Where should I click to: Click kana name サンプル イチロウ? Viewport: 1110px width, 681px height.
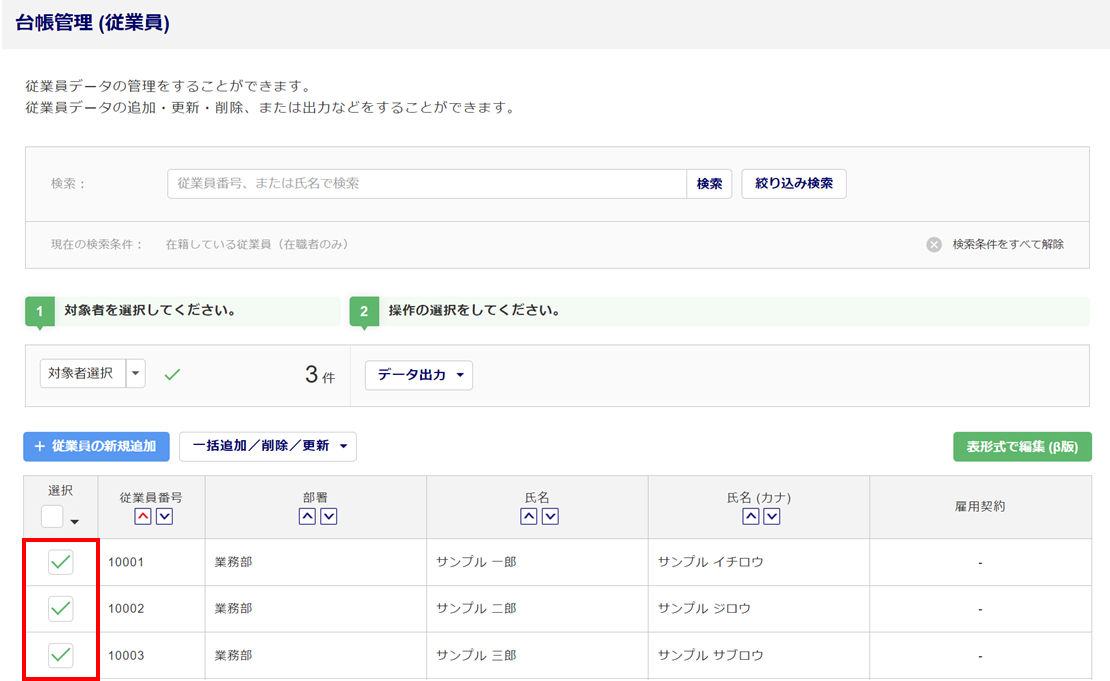click(711, 562)
